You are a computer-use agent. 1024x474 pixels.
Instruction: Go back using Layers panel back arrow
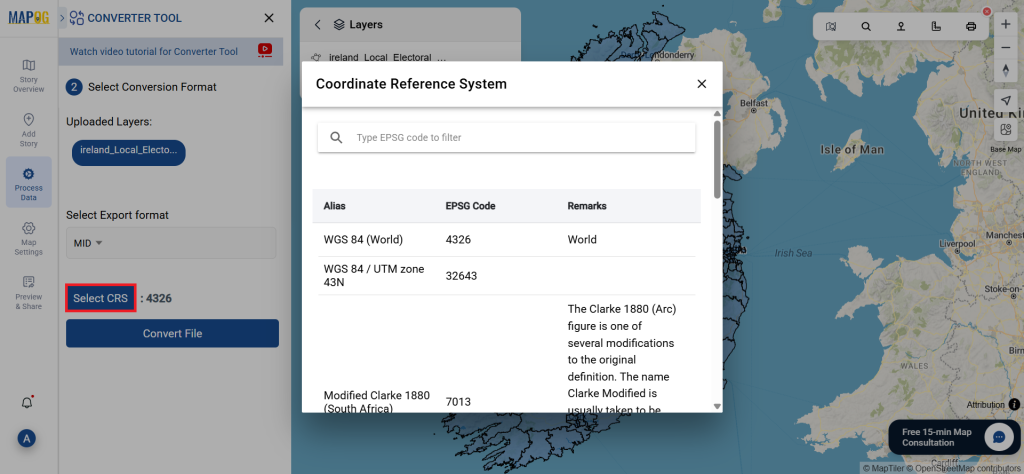click(x=317, y=25)
